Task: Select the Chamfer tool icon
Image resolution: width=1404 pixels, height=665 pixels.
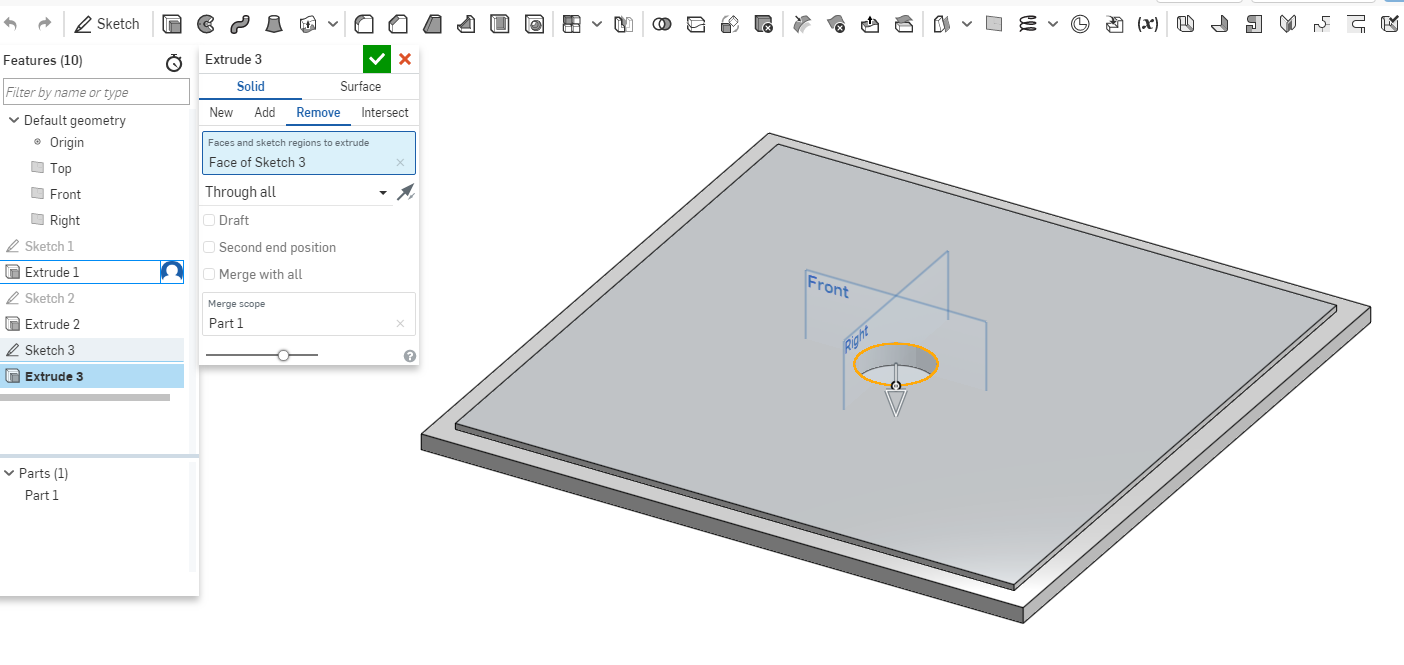Action: coord(398,24)
